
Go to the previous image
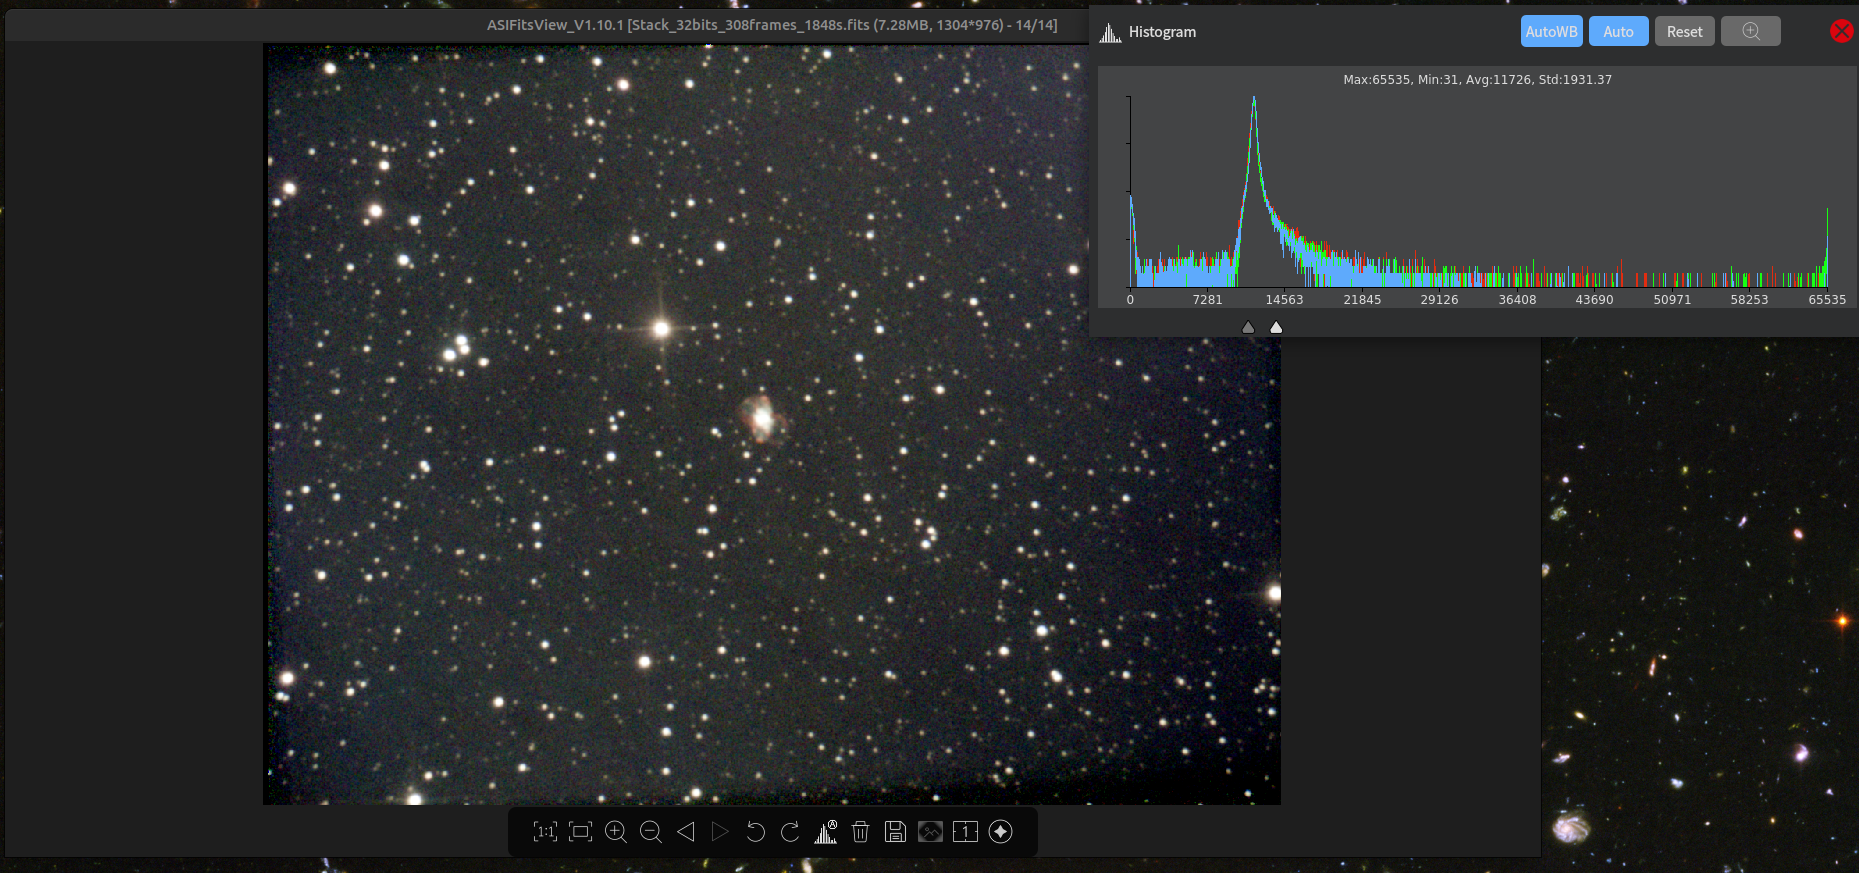click(x=686, y=832)
